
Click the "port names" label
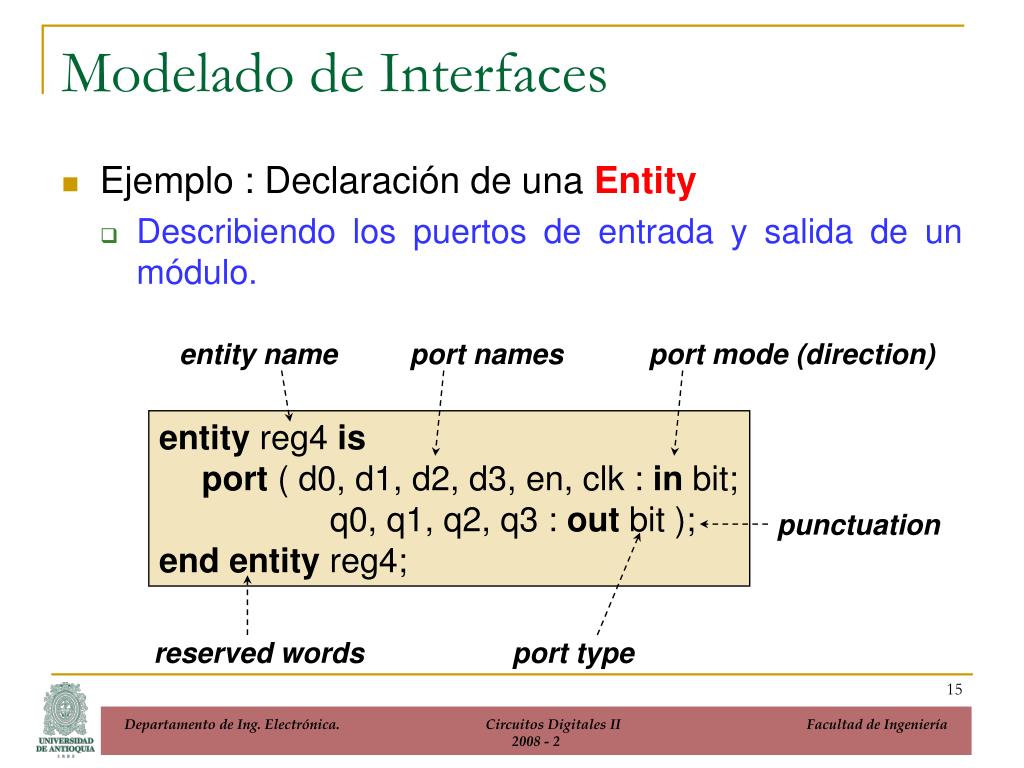pos(487,355)
